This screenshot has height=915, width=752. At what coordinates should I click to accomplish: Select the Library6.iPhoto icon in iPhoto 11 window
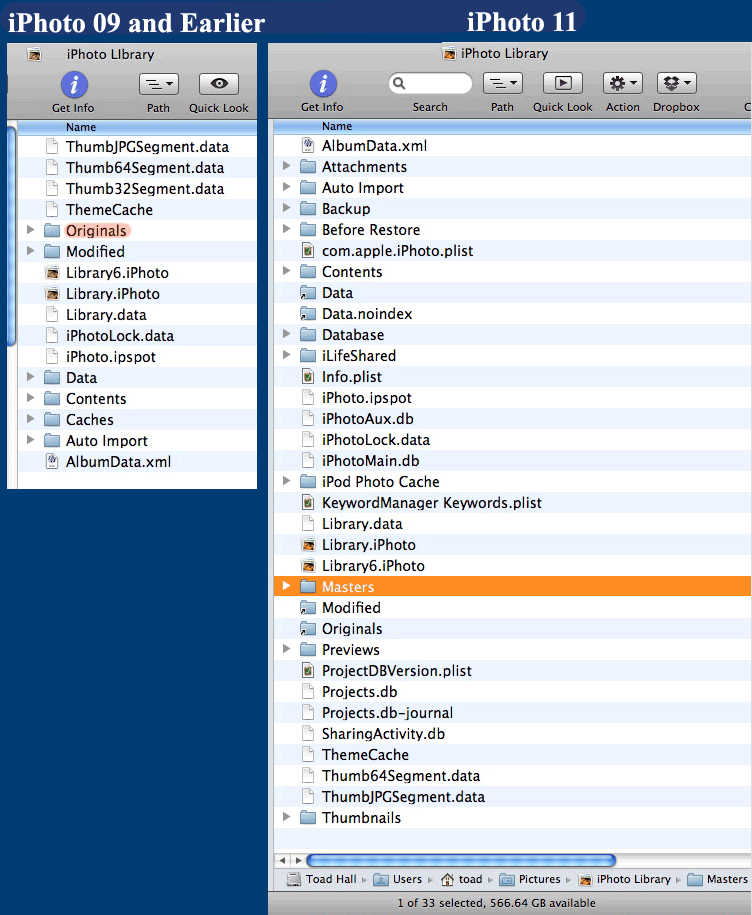(x=308, y=565)
